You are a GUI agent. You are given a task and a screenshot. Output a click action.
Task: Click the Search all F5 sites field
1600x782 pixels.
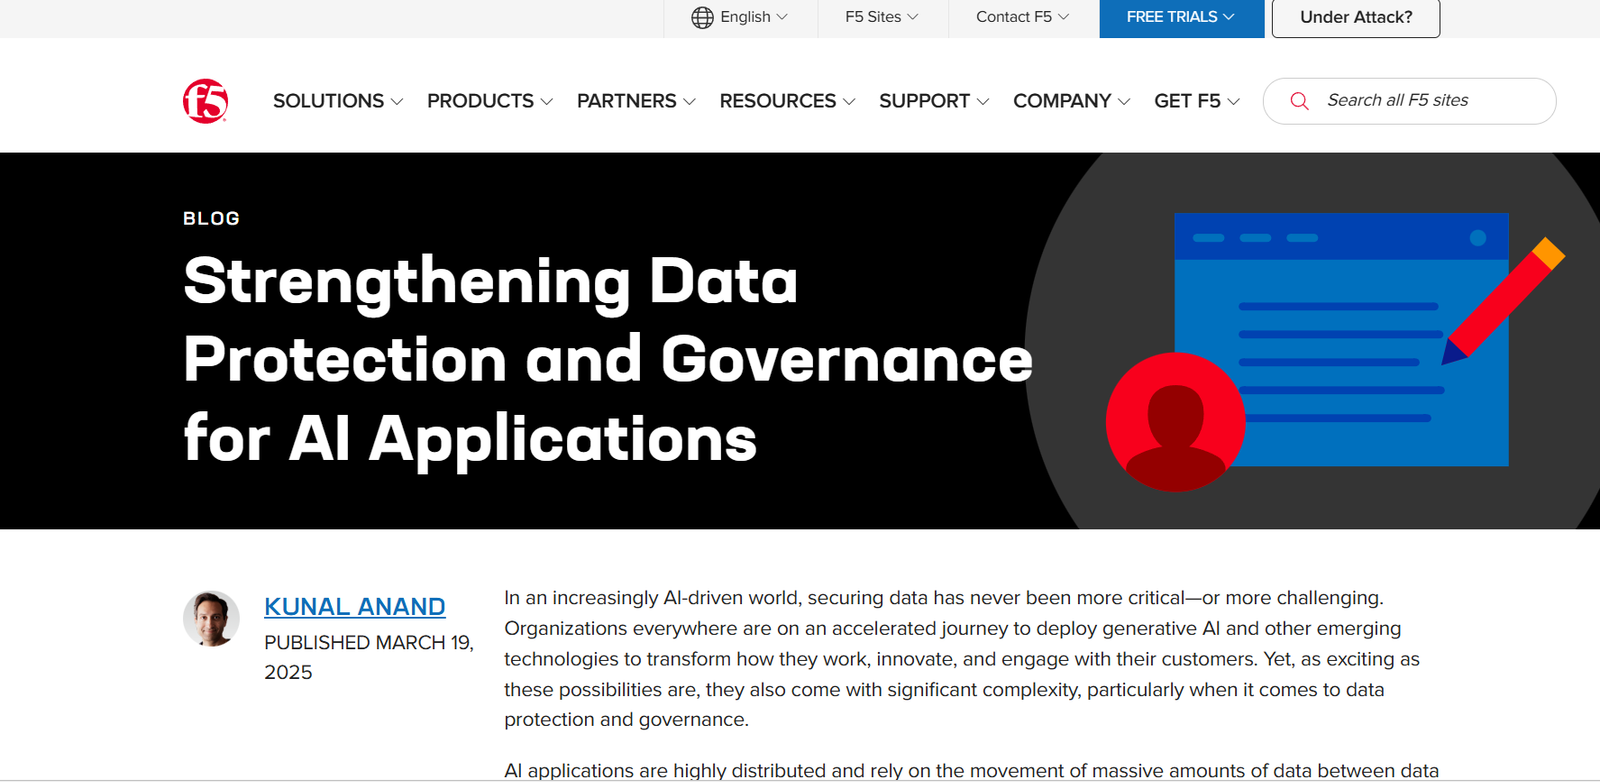pyautogui.click(x=1420, y=101)
